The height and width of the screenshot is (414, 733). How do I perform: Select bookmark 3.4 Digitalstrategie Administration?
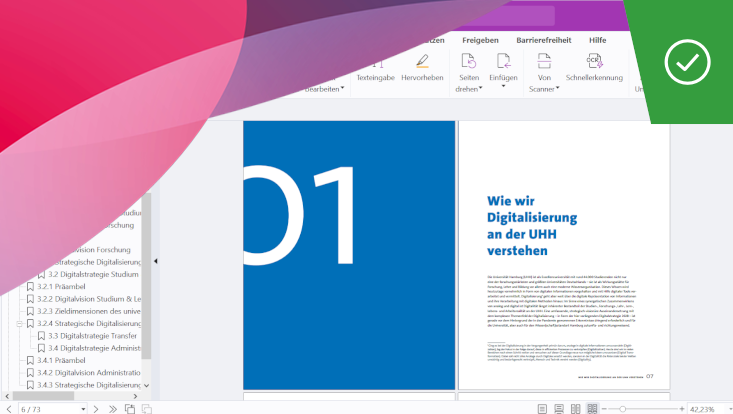tap(94, 348)
